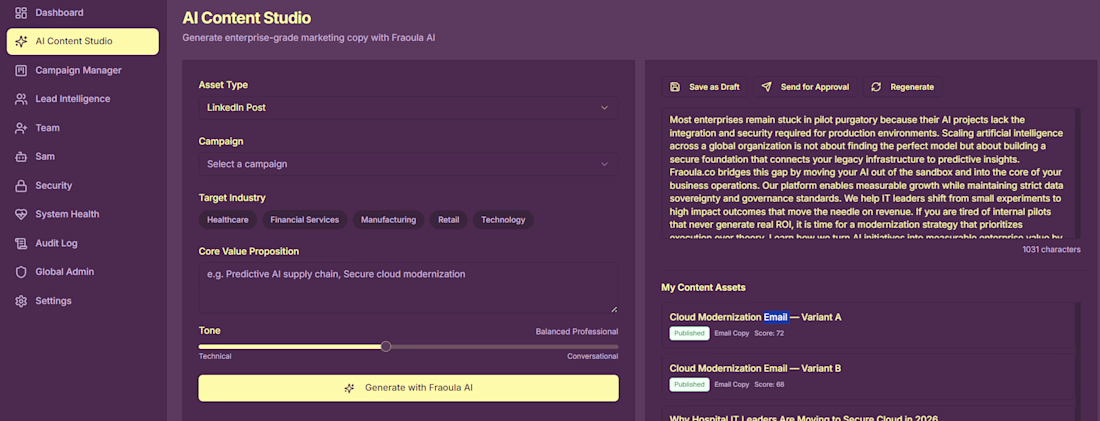Open the Team page
The width and height of the screenshot is (1100, 421).
[83, 128]
